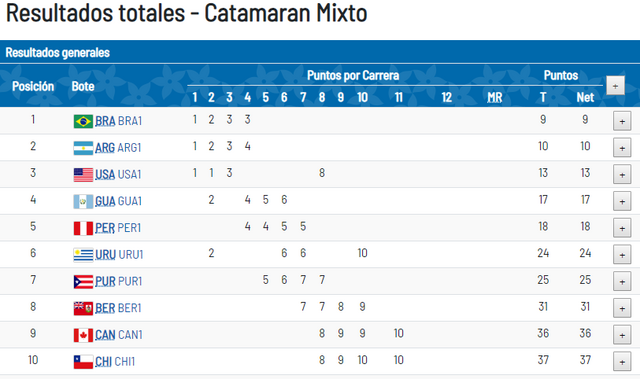
Task: Expand the PER1 row plus button
Action: pos(622,228)
